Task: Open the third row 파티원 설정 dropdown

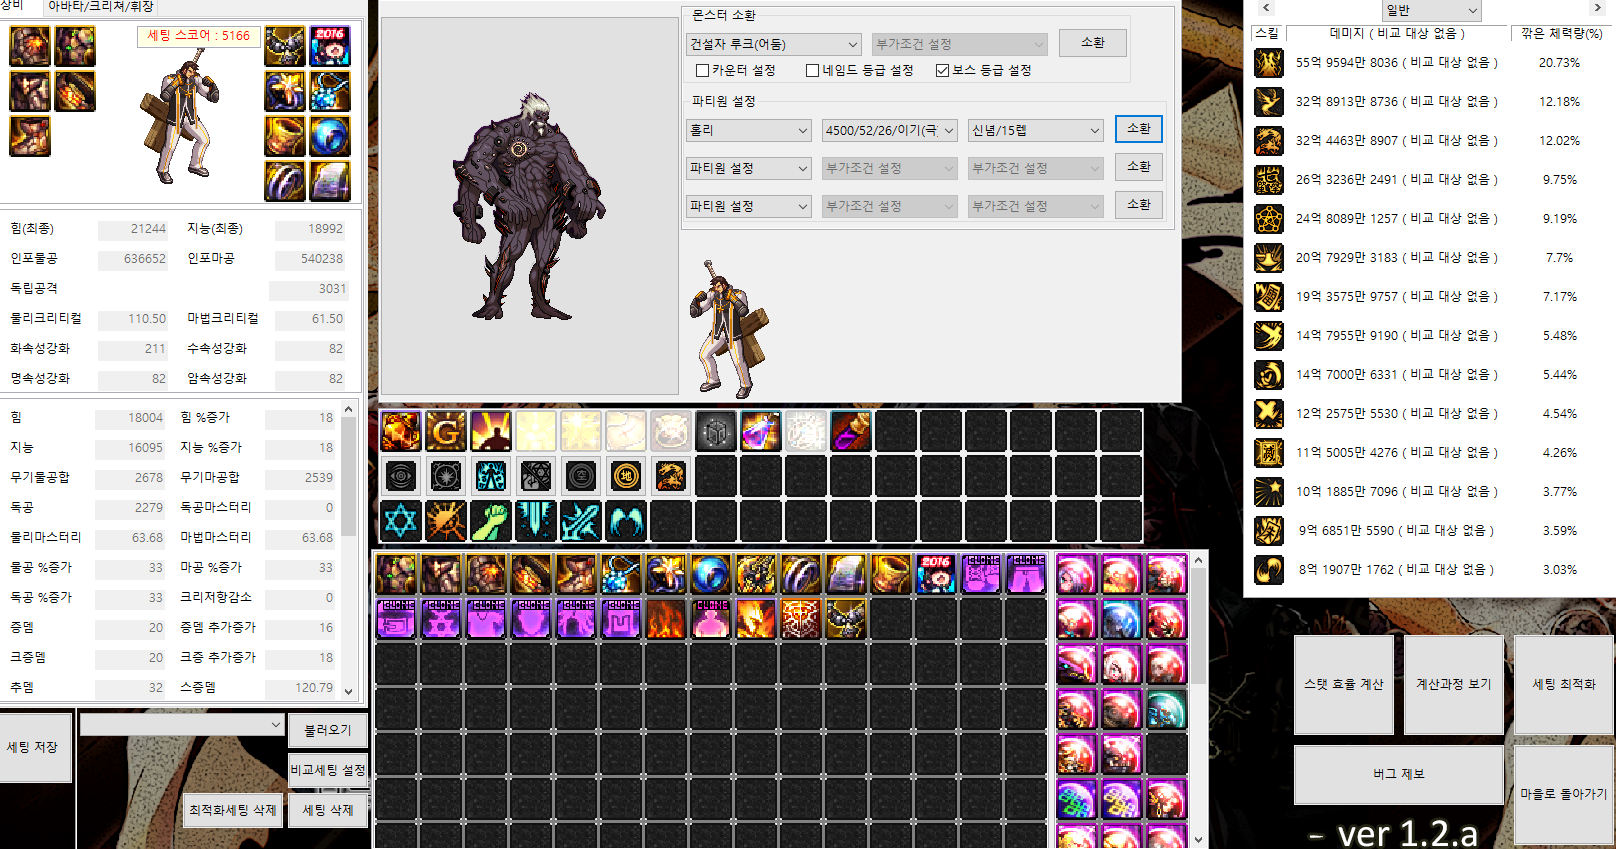Action: click(x=749, y=206)
